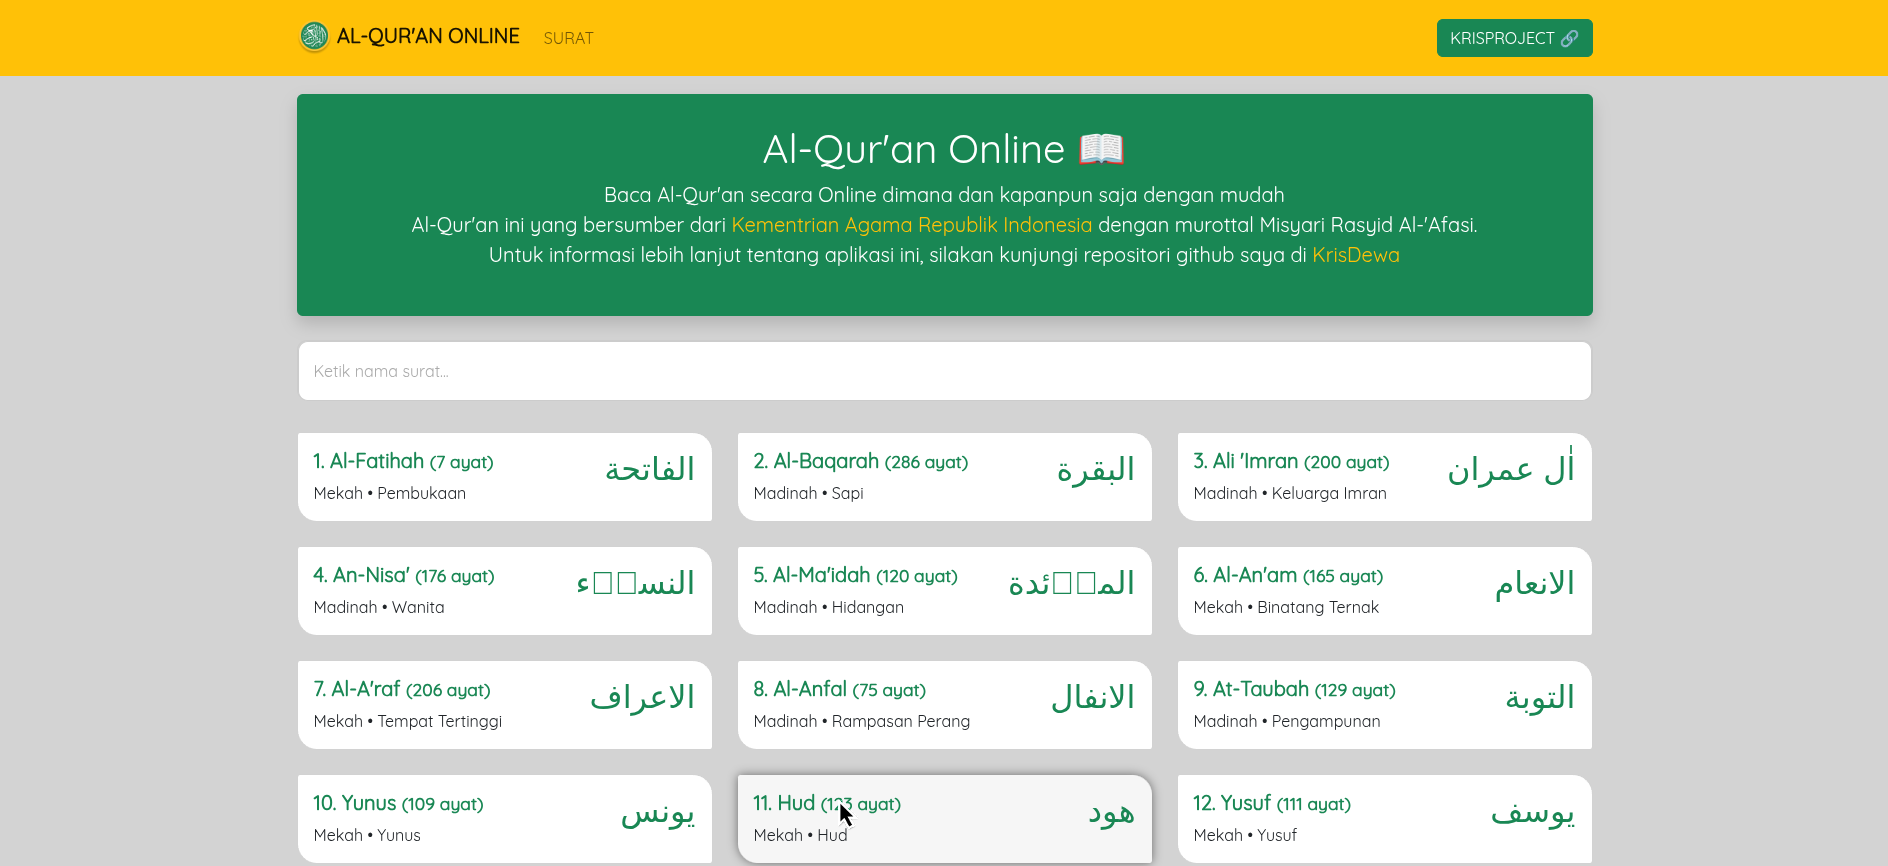The width and height of the screenshot is (1888, 866).
Task: Open surah 4. An-Nisa' card
Action: pyautogui.click(x=505, y=591)
